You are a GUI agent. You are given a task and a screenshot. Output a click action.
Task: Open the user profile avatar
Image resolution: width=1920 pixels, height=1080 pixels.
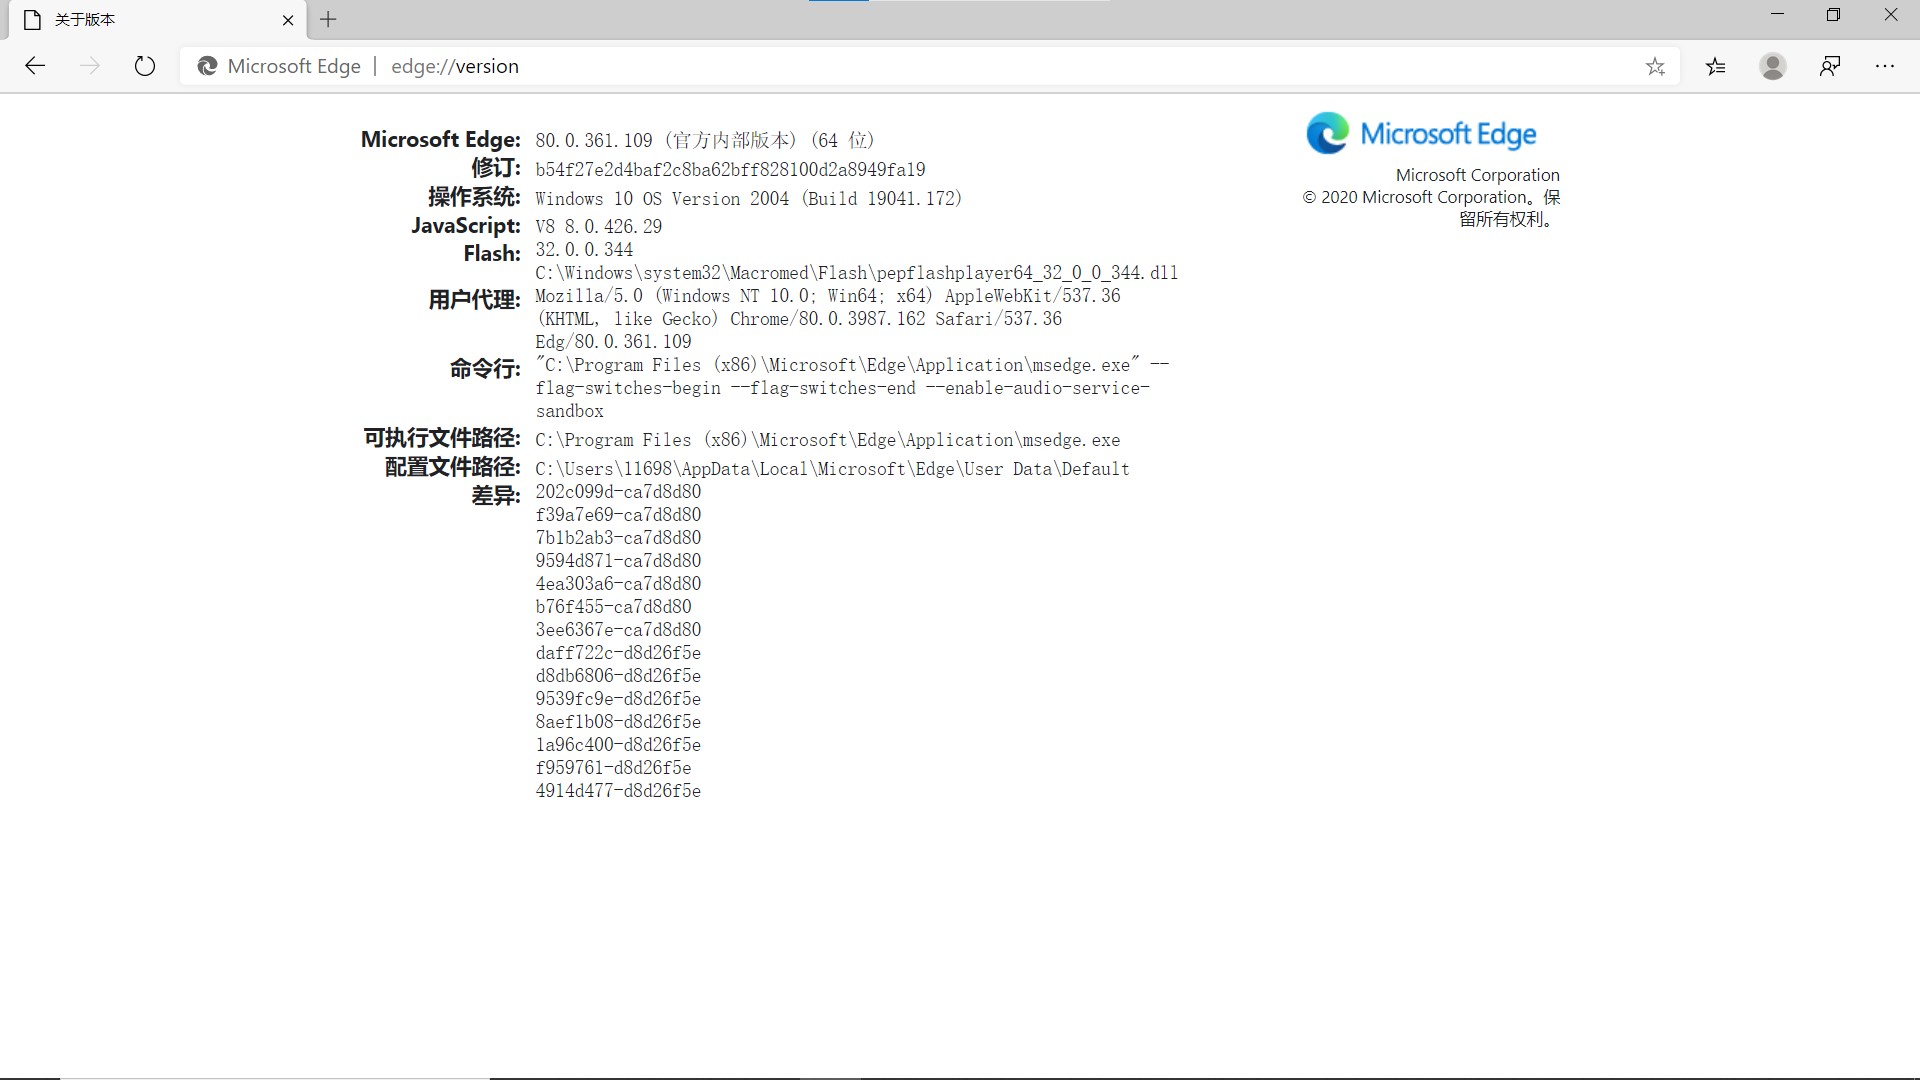(x=1773, y=67)
